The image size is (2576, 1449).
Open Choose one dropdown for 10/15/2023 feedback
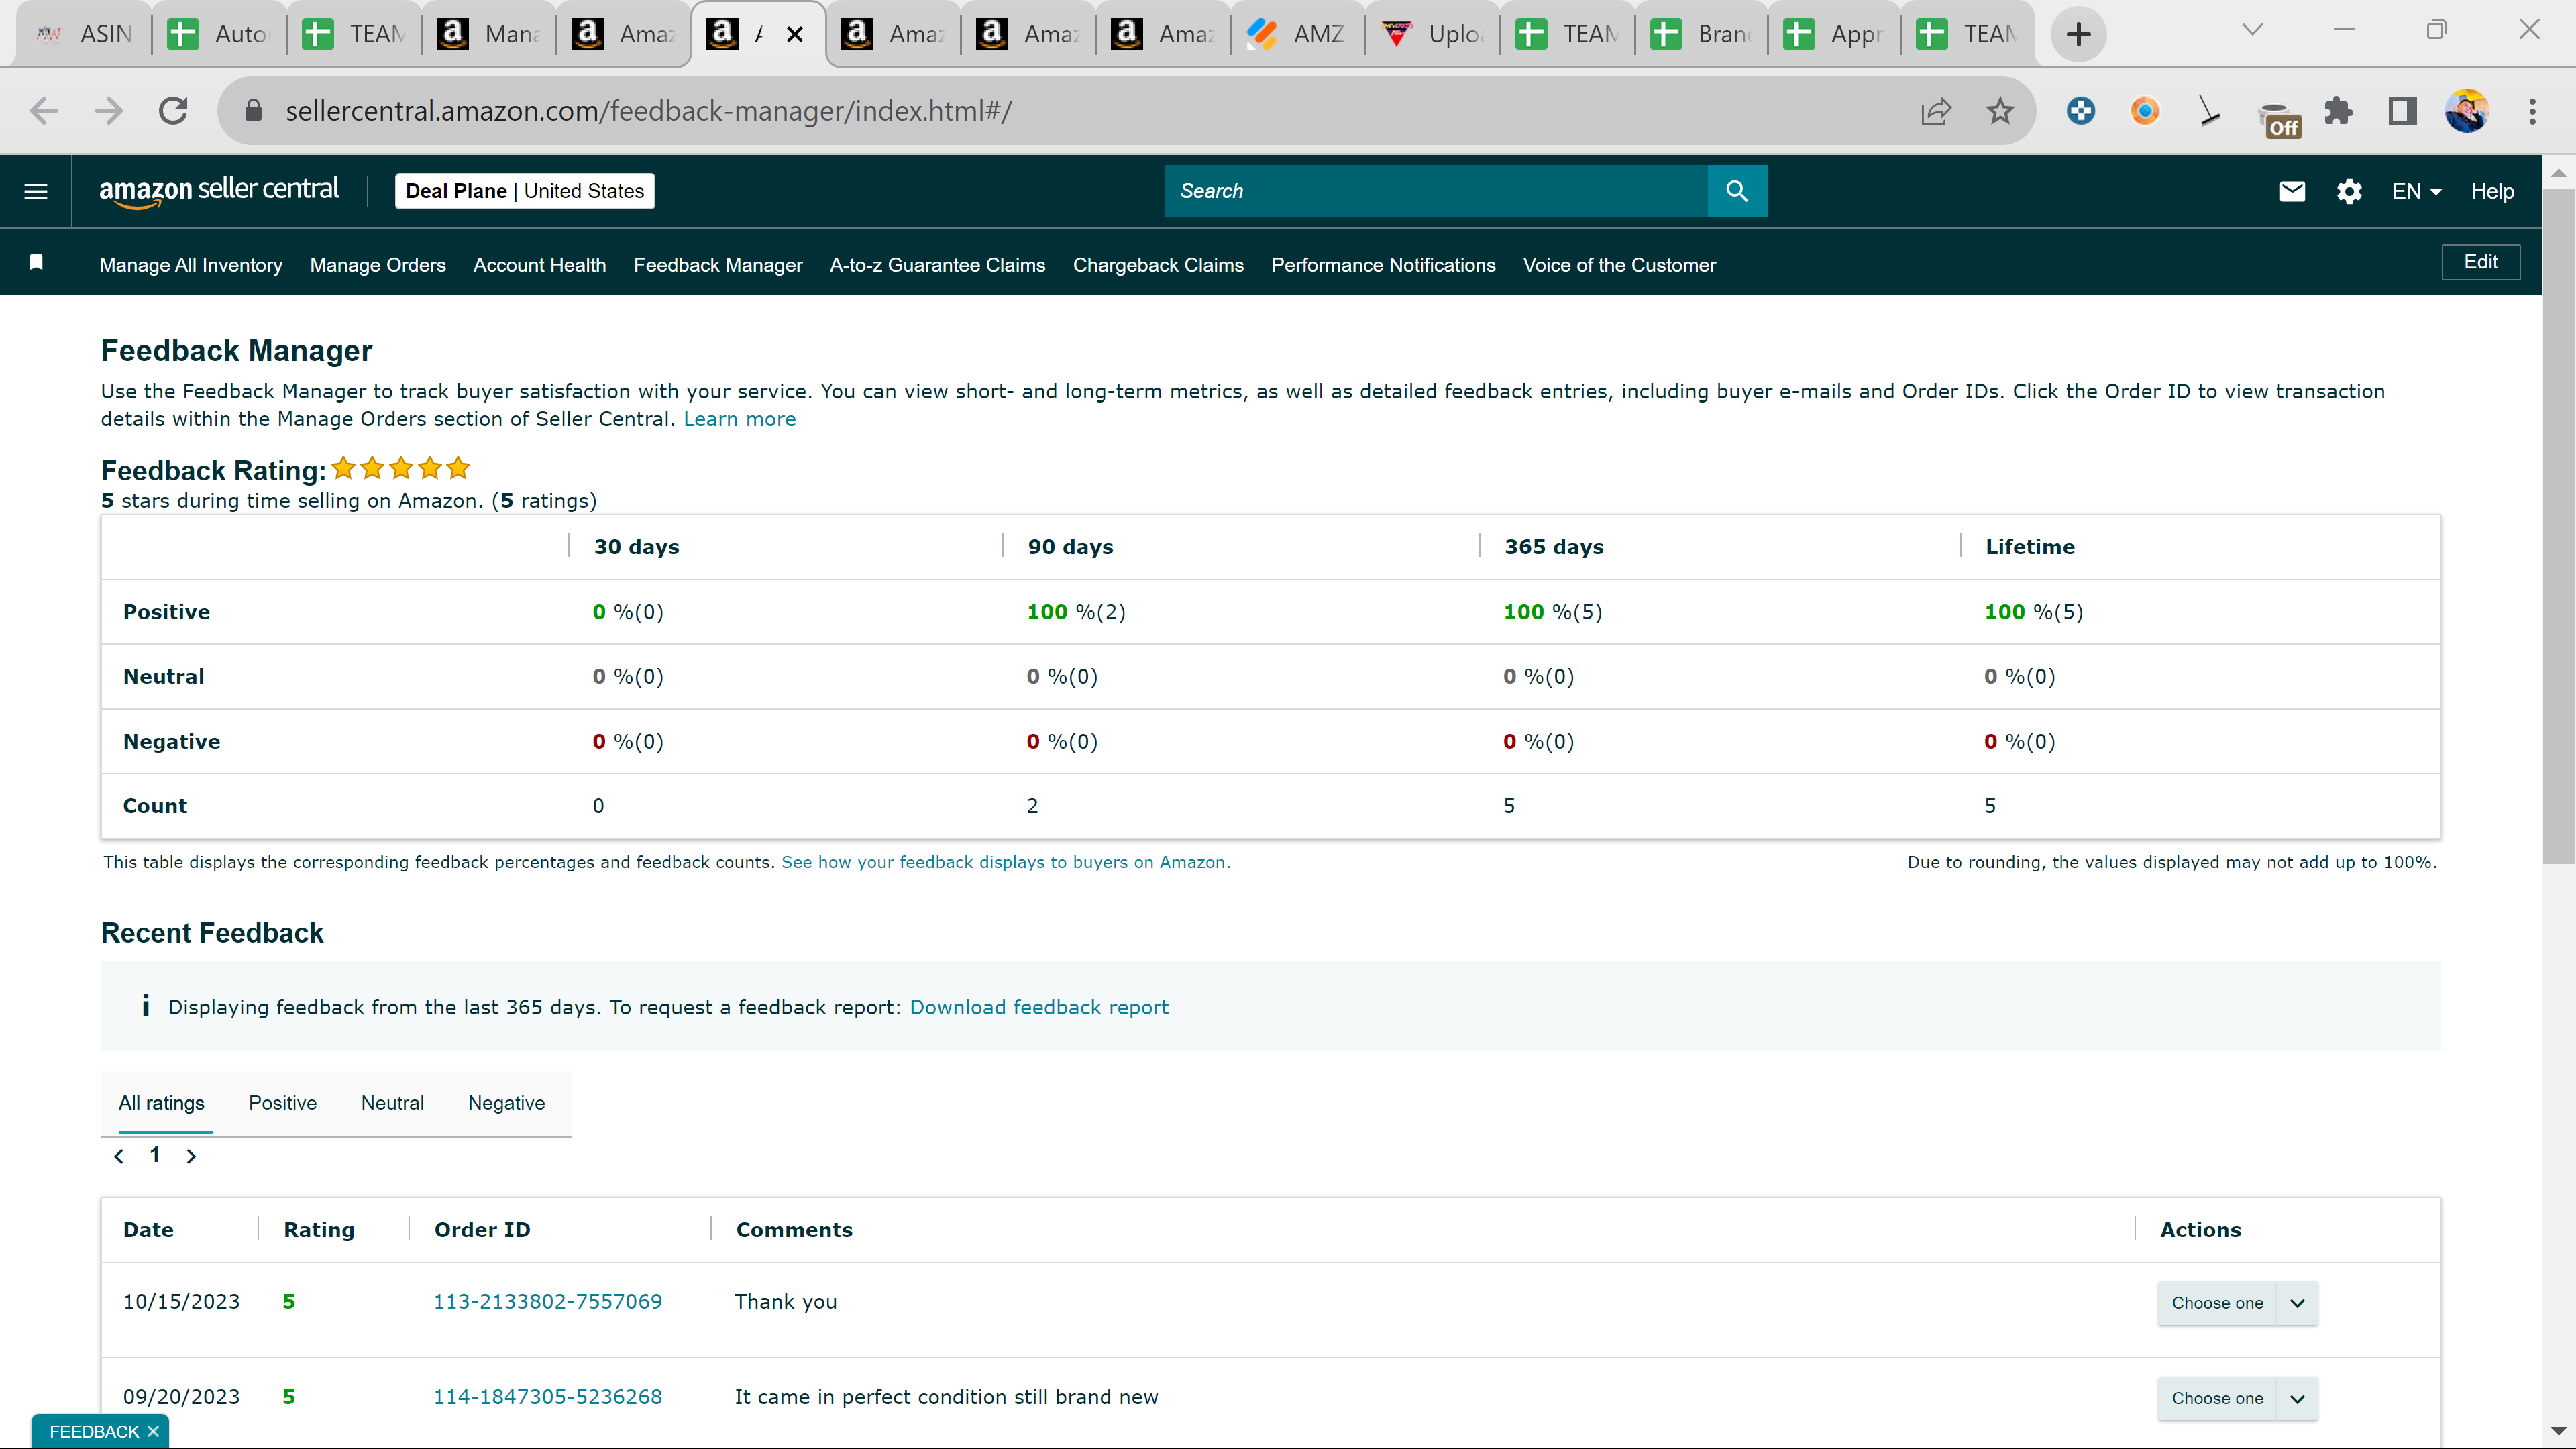[2237, 1303]
